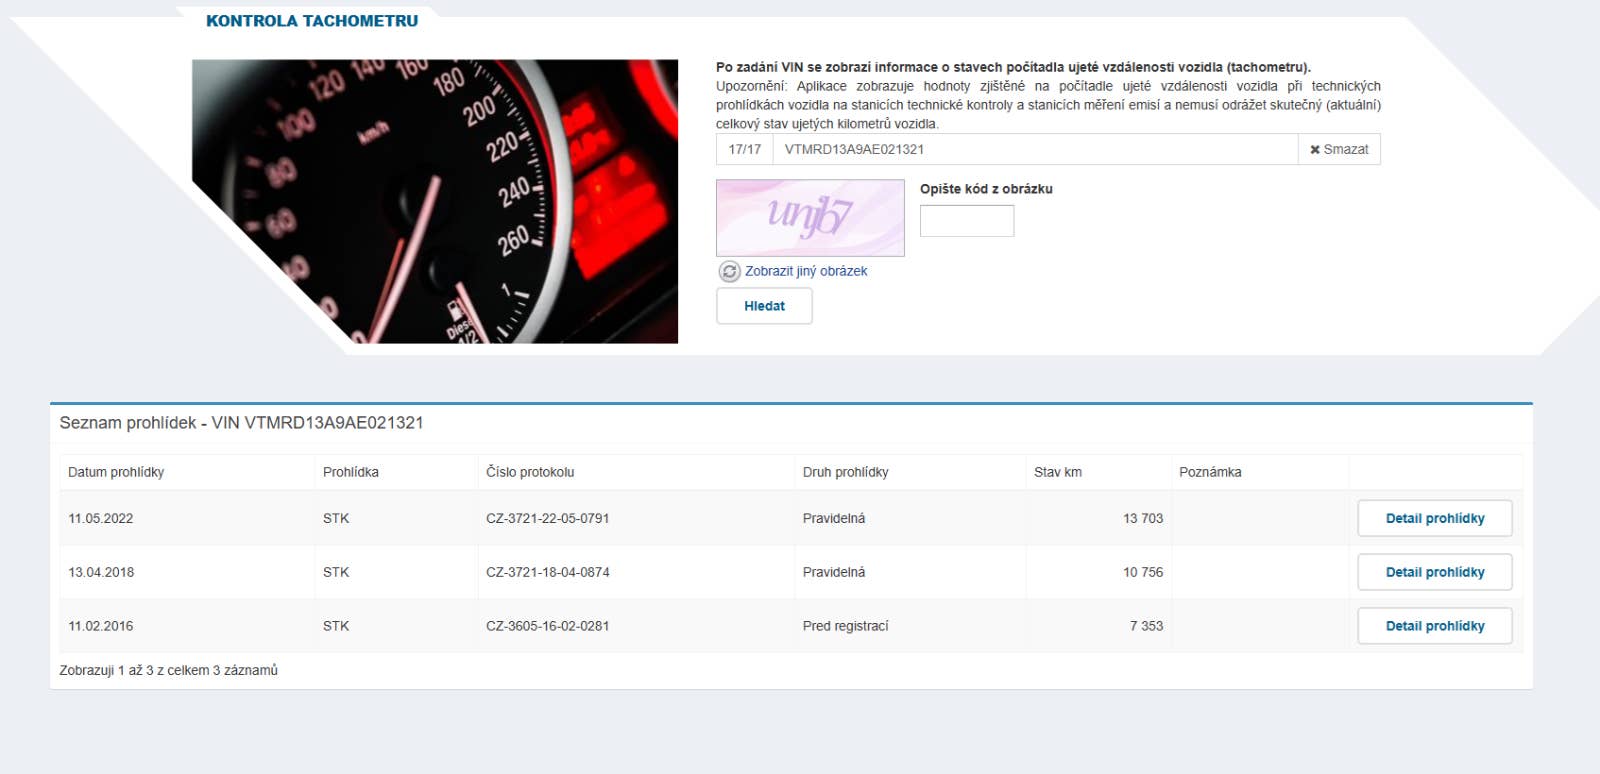Open the 'Zobrazit jiný obrázek' link
Viewport: 1600px width, 774px height.
(x=805, y=271)
